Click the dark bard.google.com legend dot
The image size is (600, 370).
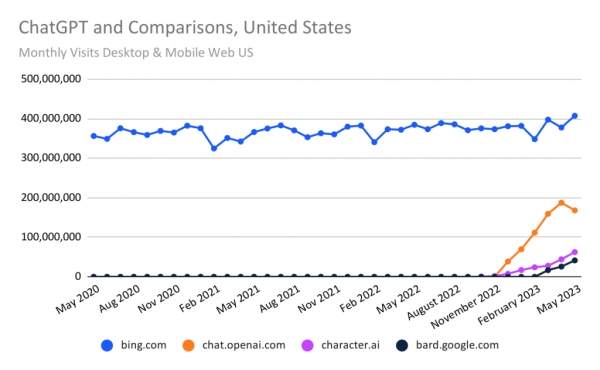[x=402, y=346]
